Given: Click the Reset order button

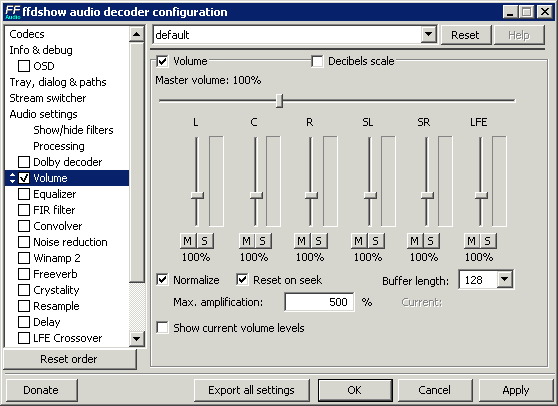Looking at the screenshot, I should [x=69, y=359].
